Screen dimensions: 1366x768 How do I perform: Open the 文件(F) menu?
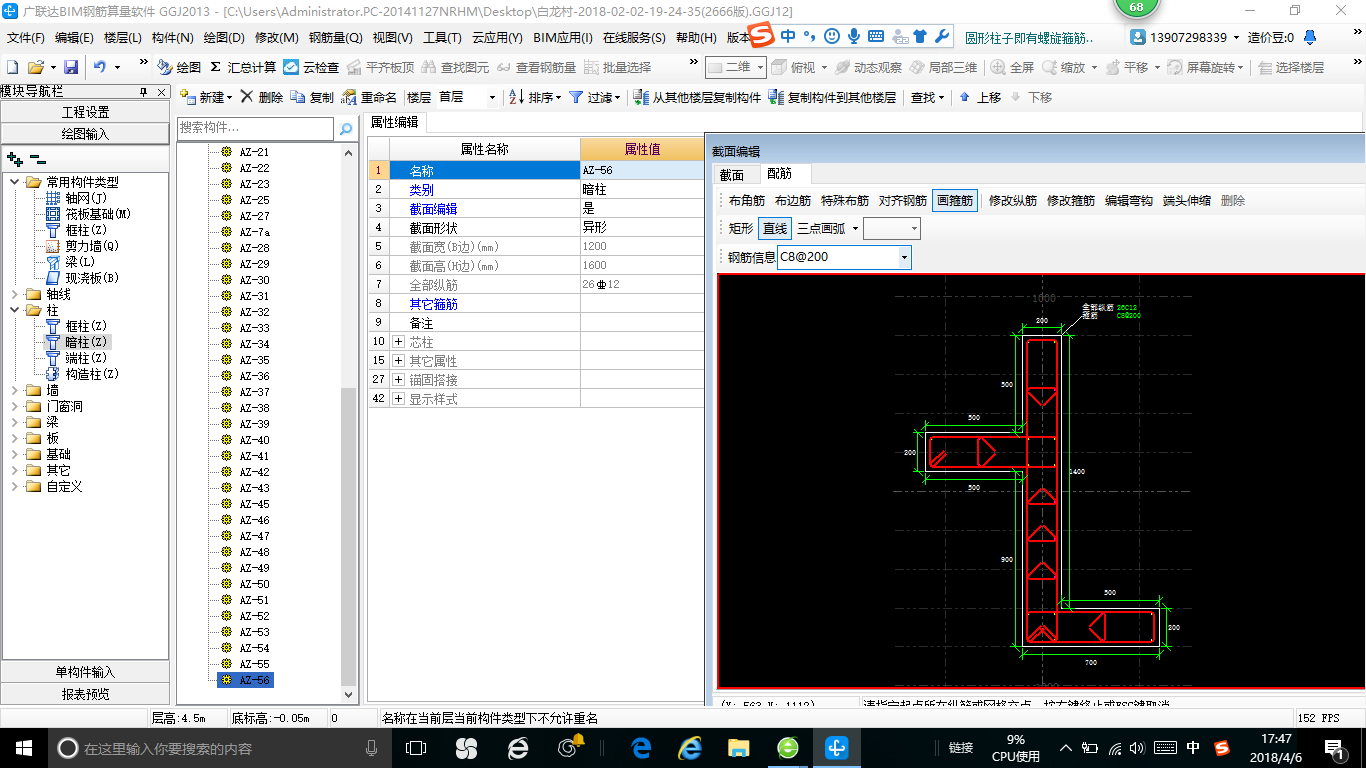[x=26, y=38]
